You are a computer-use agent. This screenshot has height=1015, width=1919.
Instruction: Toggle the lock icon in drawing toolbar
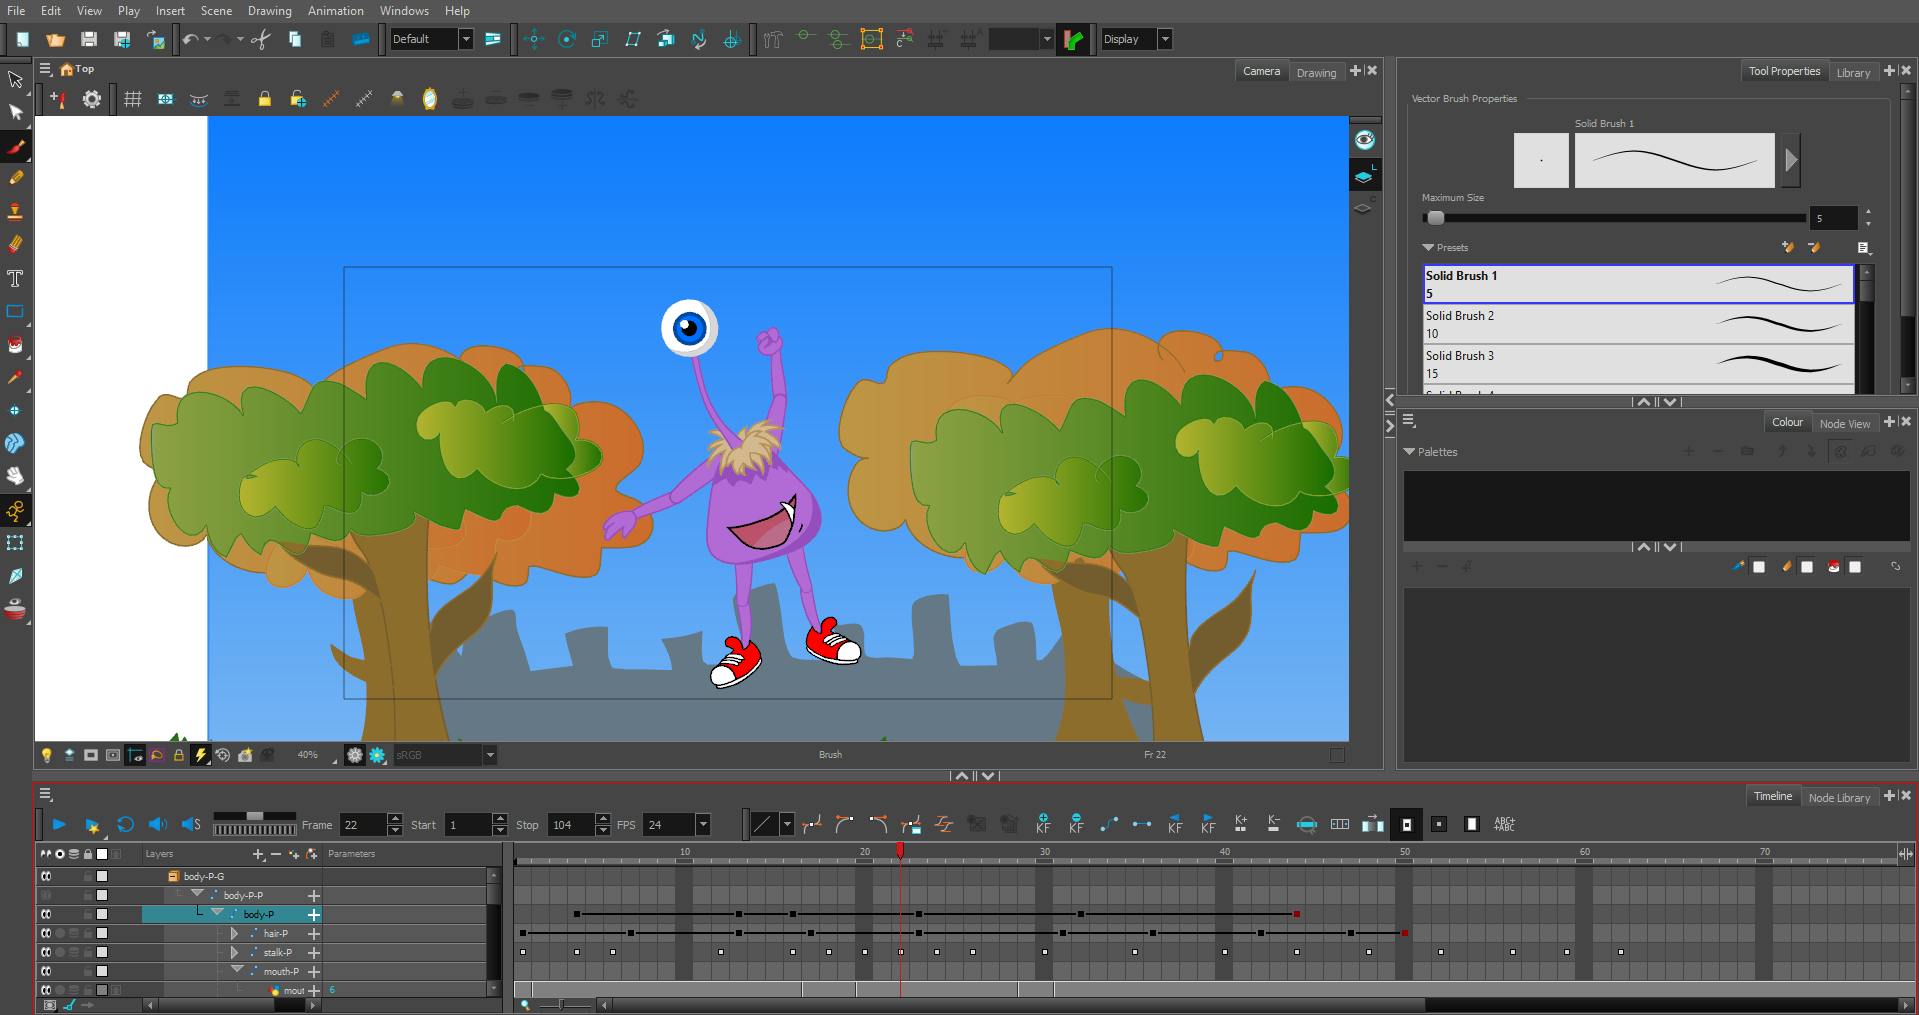(x=265, y=99)
